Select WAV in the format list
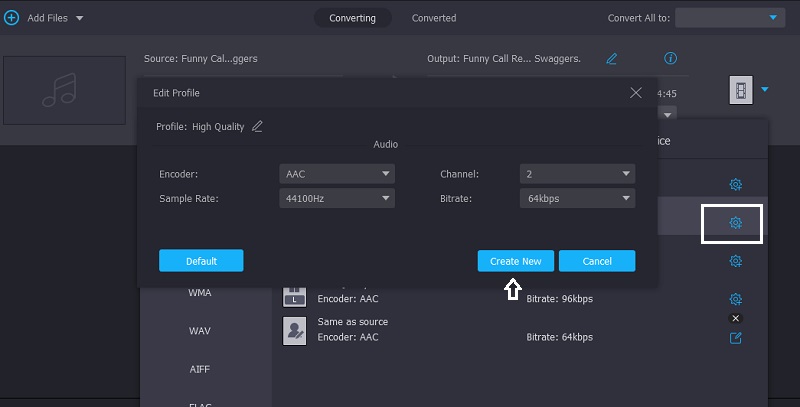Image resolution: width=800 pixels, height=407 pixels. point(200,330)
